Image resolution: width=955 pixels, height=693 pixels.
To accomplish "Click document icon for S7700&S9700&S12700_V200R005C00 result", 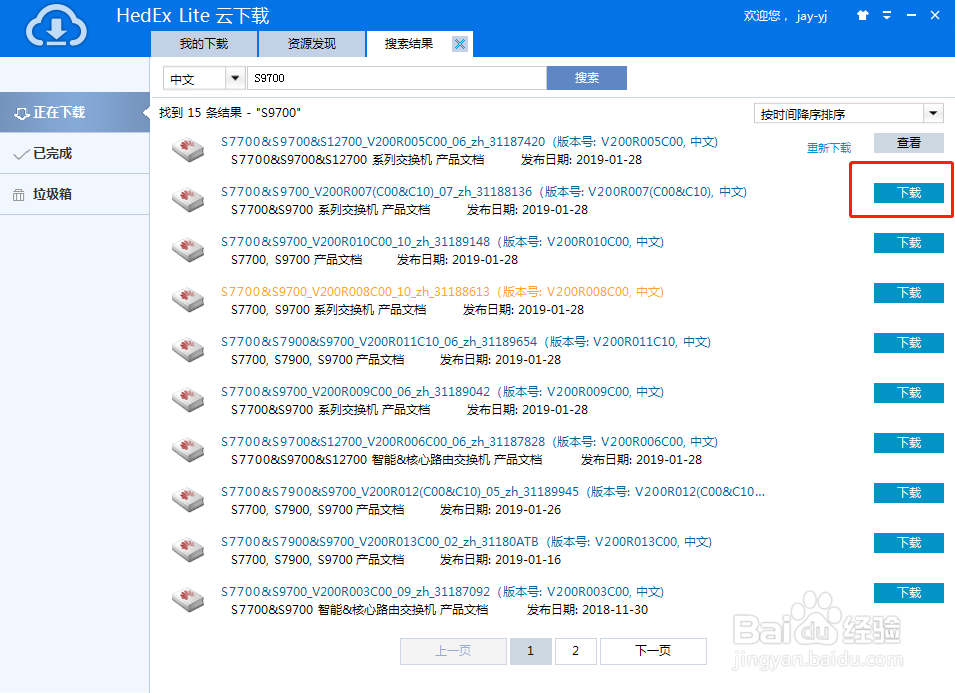I will (x=188, y=149).
